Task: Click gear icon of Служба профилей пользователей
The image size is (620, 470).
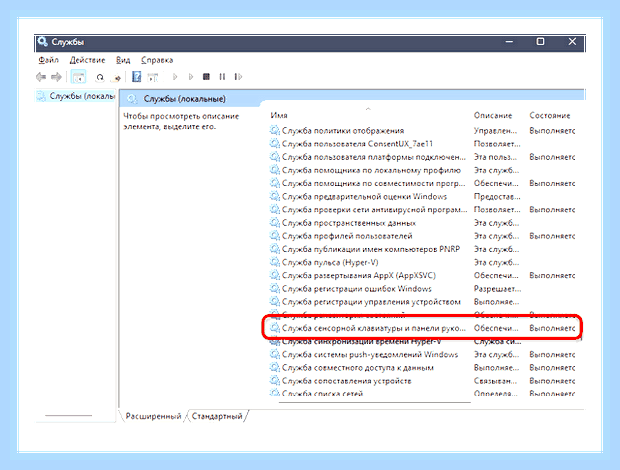Action: point(274,236)
